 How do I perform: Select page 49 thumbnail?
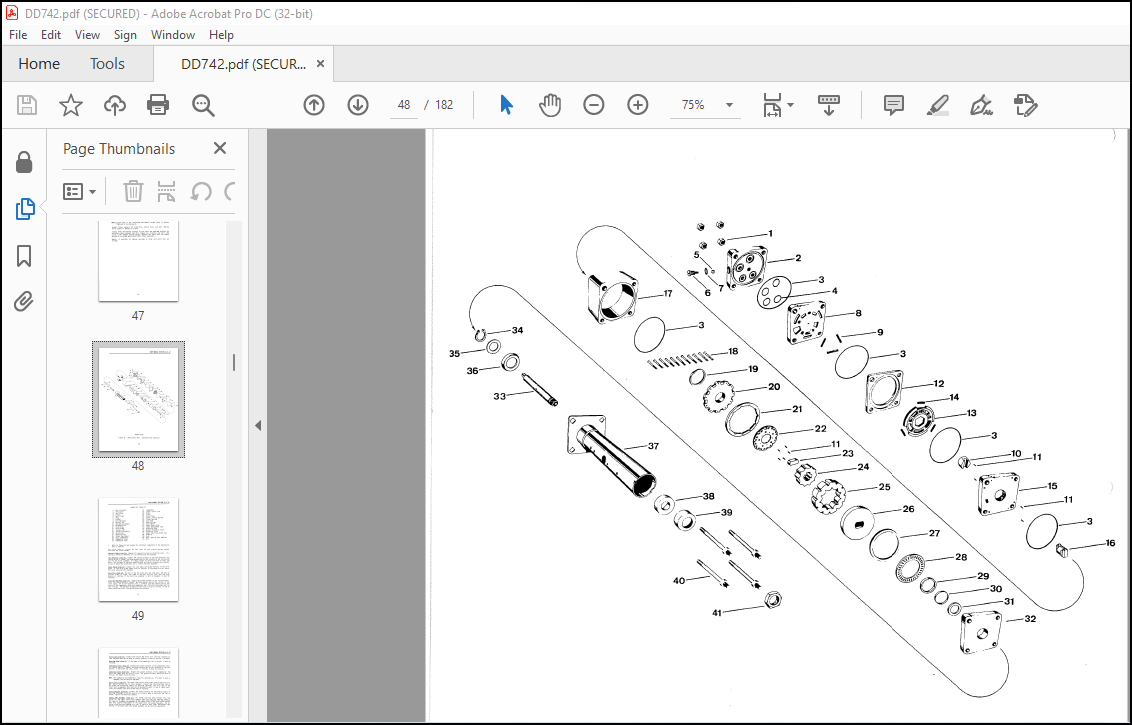point(138,549)
